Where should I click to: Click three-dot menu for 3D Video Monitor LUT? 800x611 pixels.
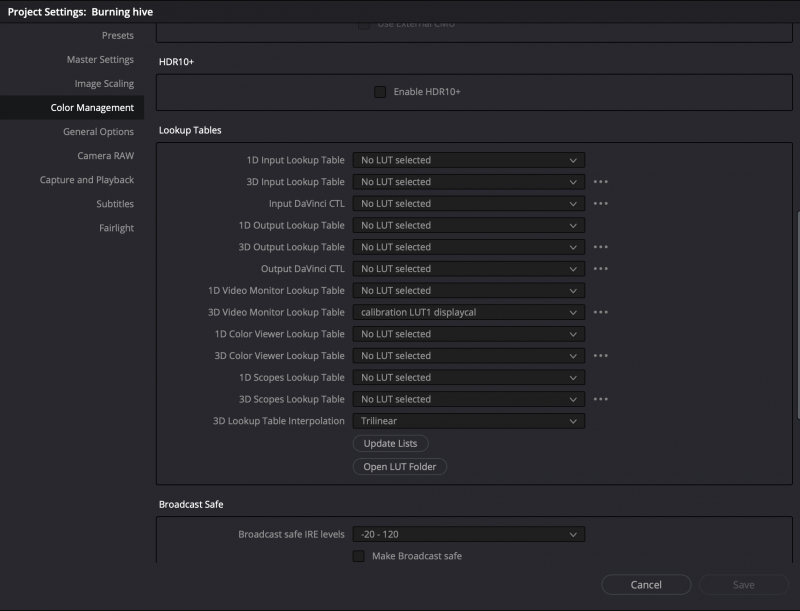coord(600,312)
